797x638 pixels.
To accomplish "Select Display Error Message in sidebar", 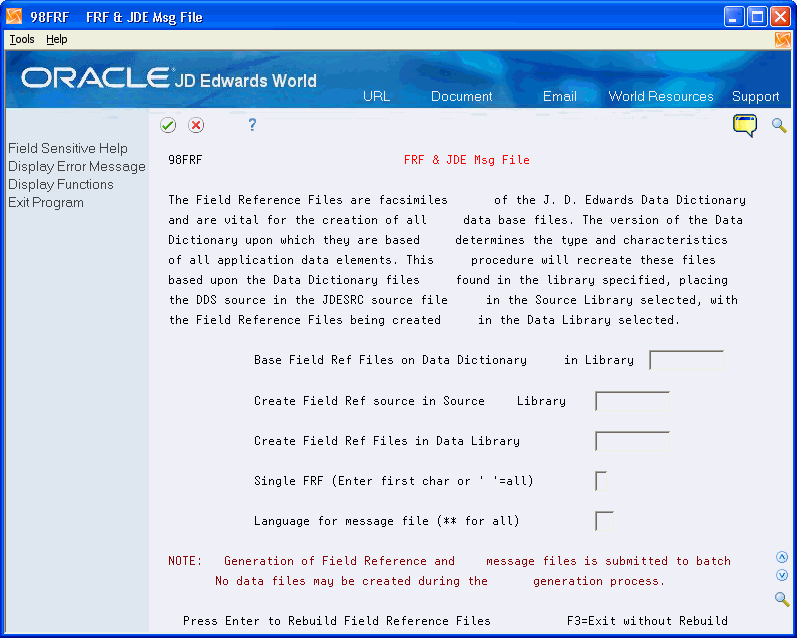I will [x=77, y=167].
